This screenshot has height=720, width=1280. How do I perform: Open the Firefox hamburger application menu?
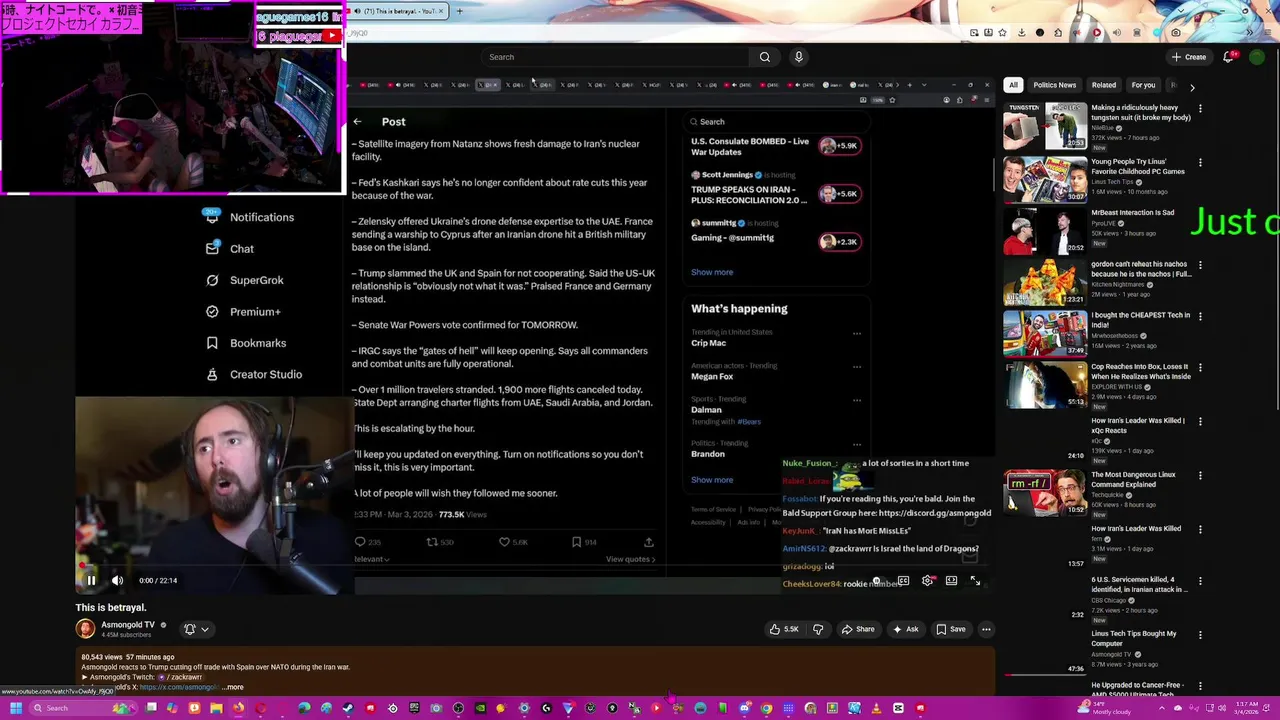[x=1268, y=32]
